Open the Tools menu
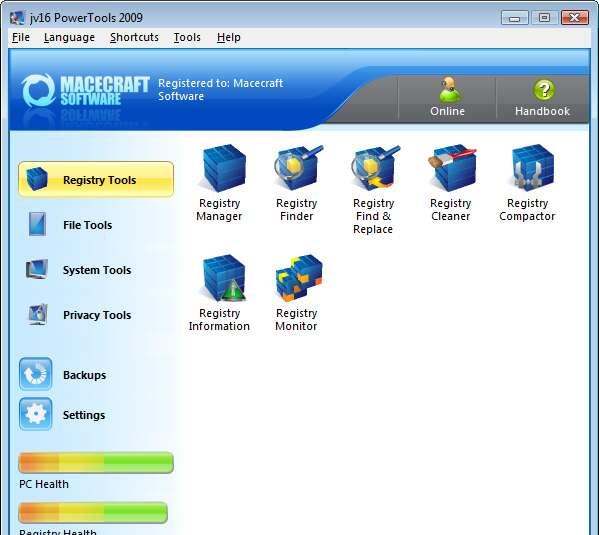 (x=187, y=37)
